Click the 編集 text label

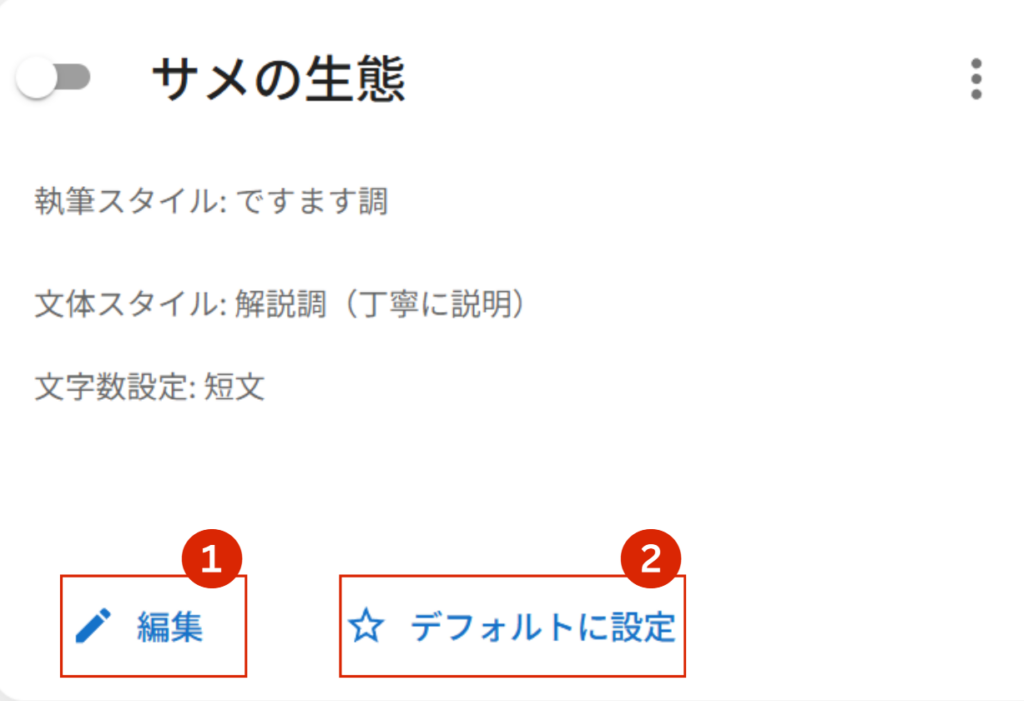170,627
